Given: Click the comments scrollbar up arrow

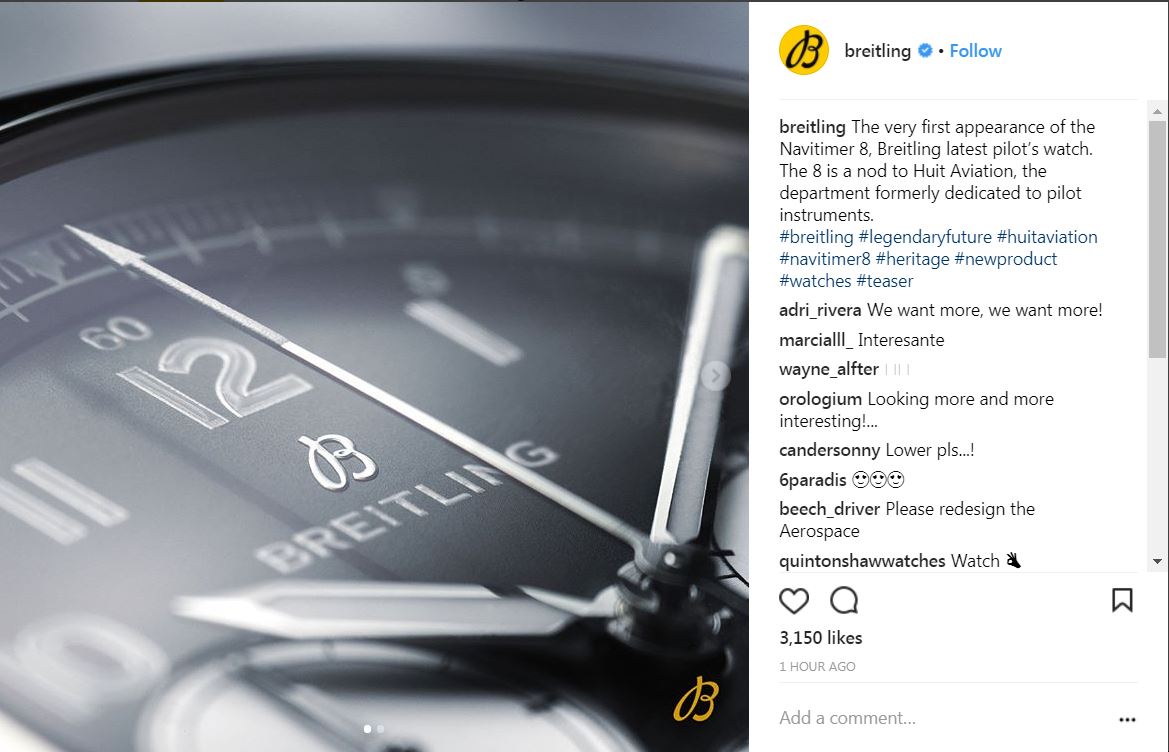Looking at the screenshot, I should point(1157,111).
